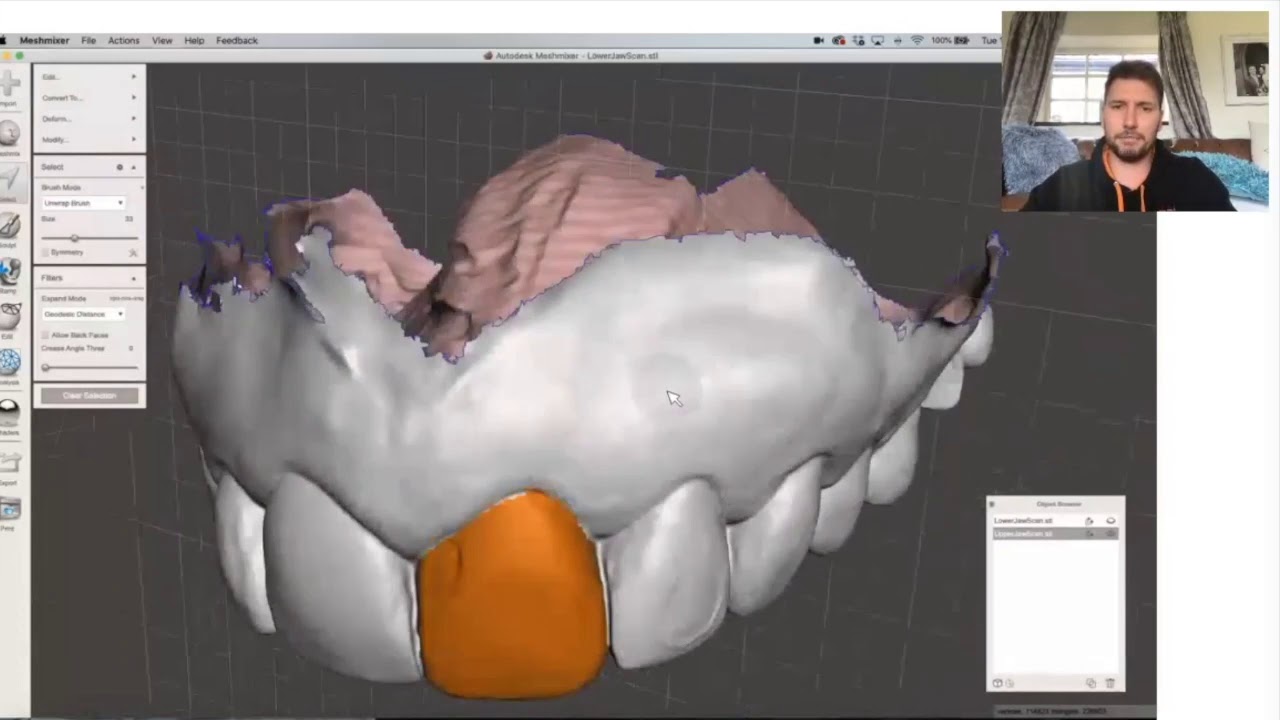Viewport: 1280px width, 720px height.
Task: Click the brush Size value 33
Action: 128,219
